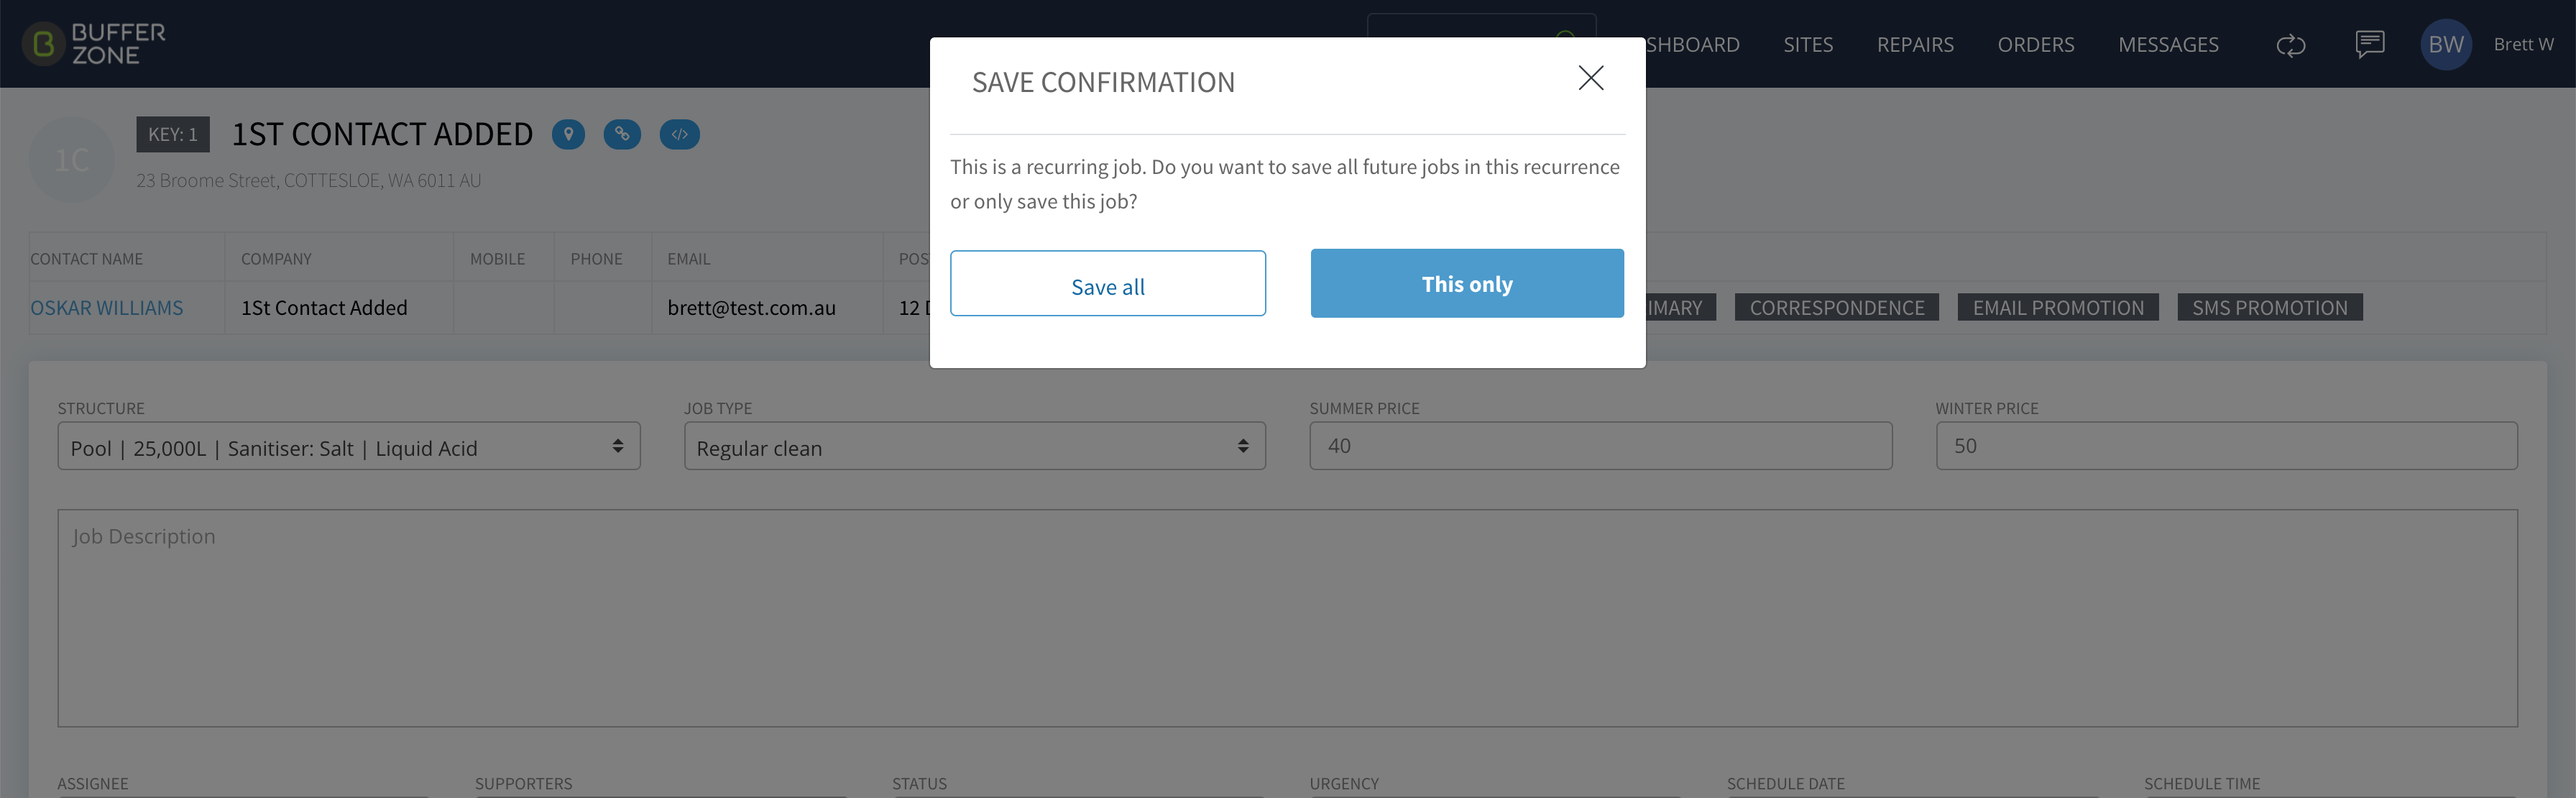Open the embed code icon button
This screenshot has width=2576, height=798.
pos(679,134)
